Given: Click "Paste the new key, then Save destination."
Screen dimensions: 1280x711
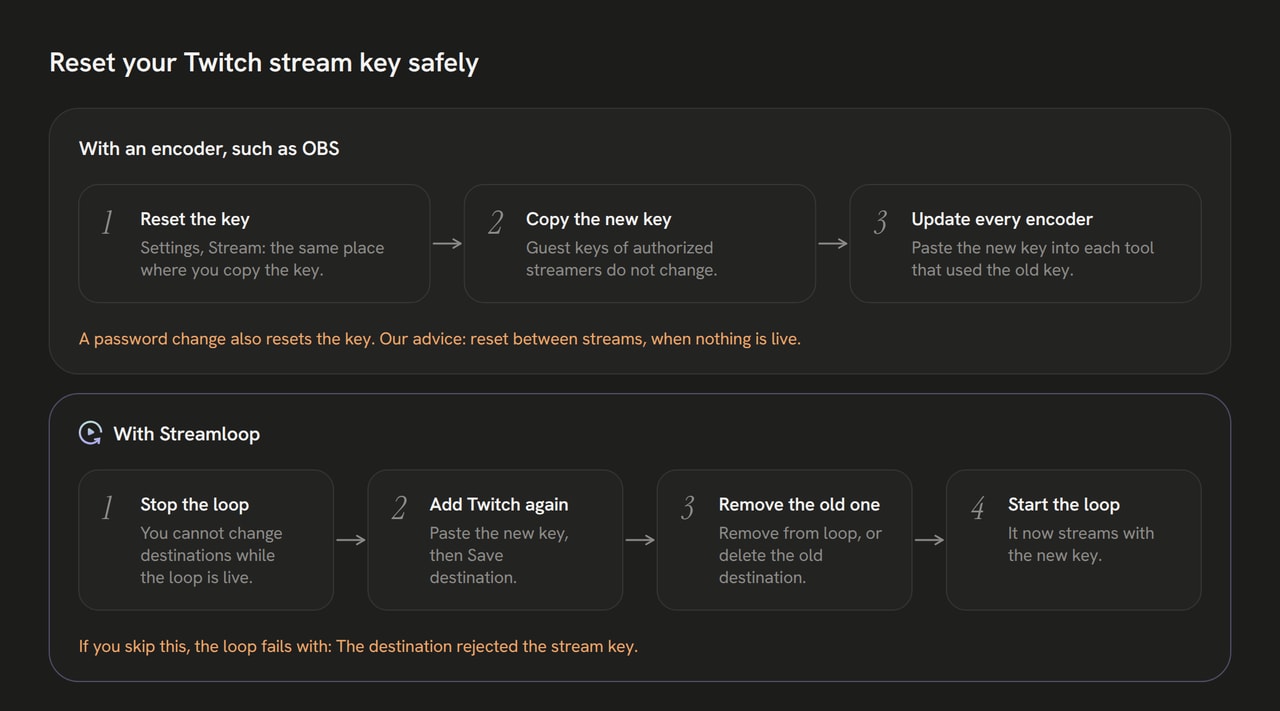Looking at the screenshot, I should (x=499, y=555).
